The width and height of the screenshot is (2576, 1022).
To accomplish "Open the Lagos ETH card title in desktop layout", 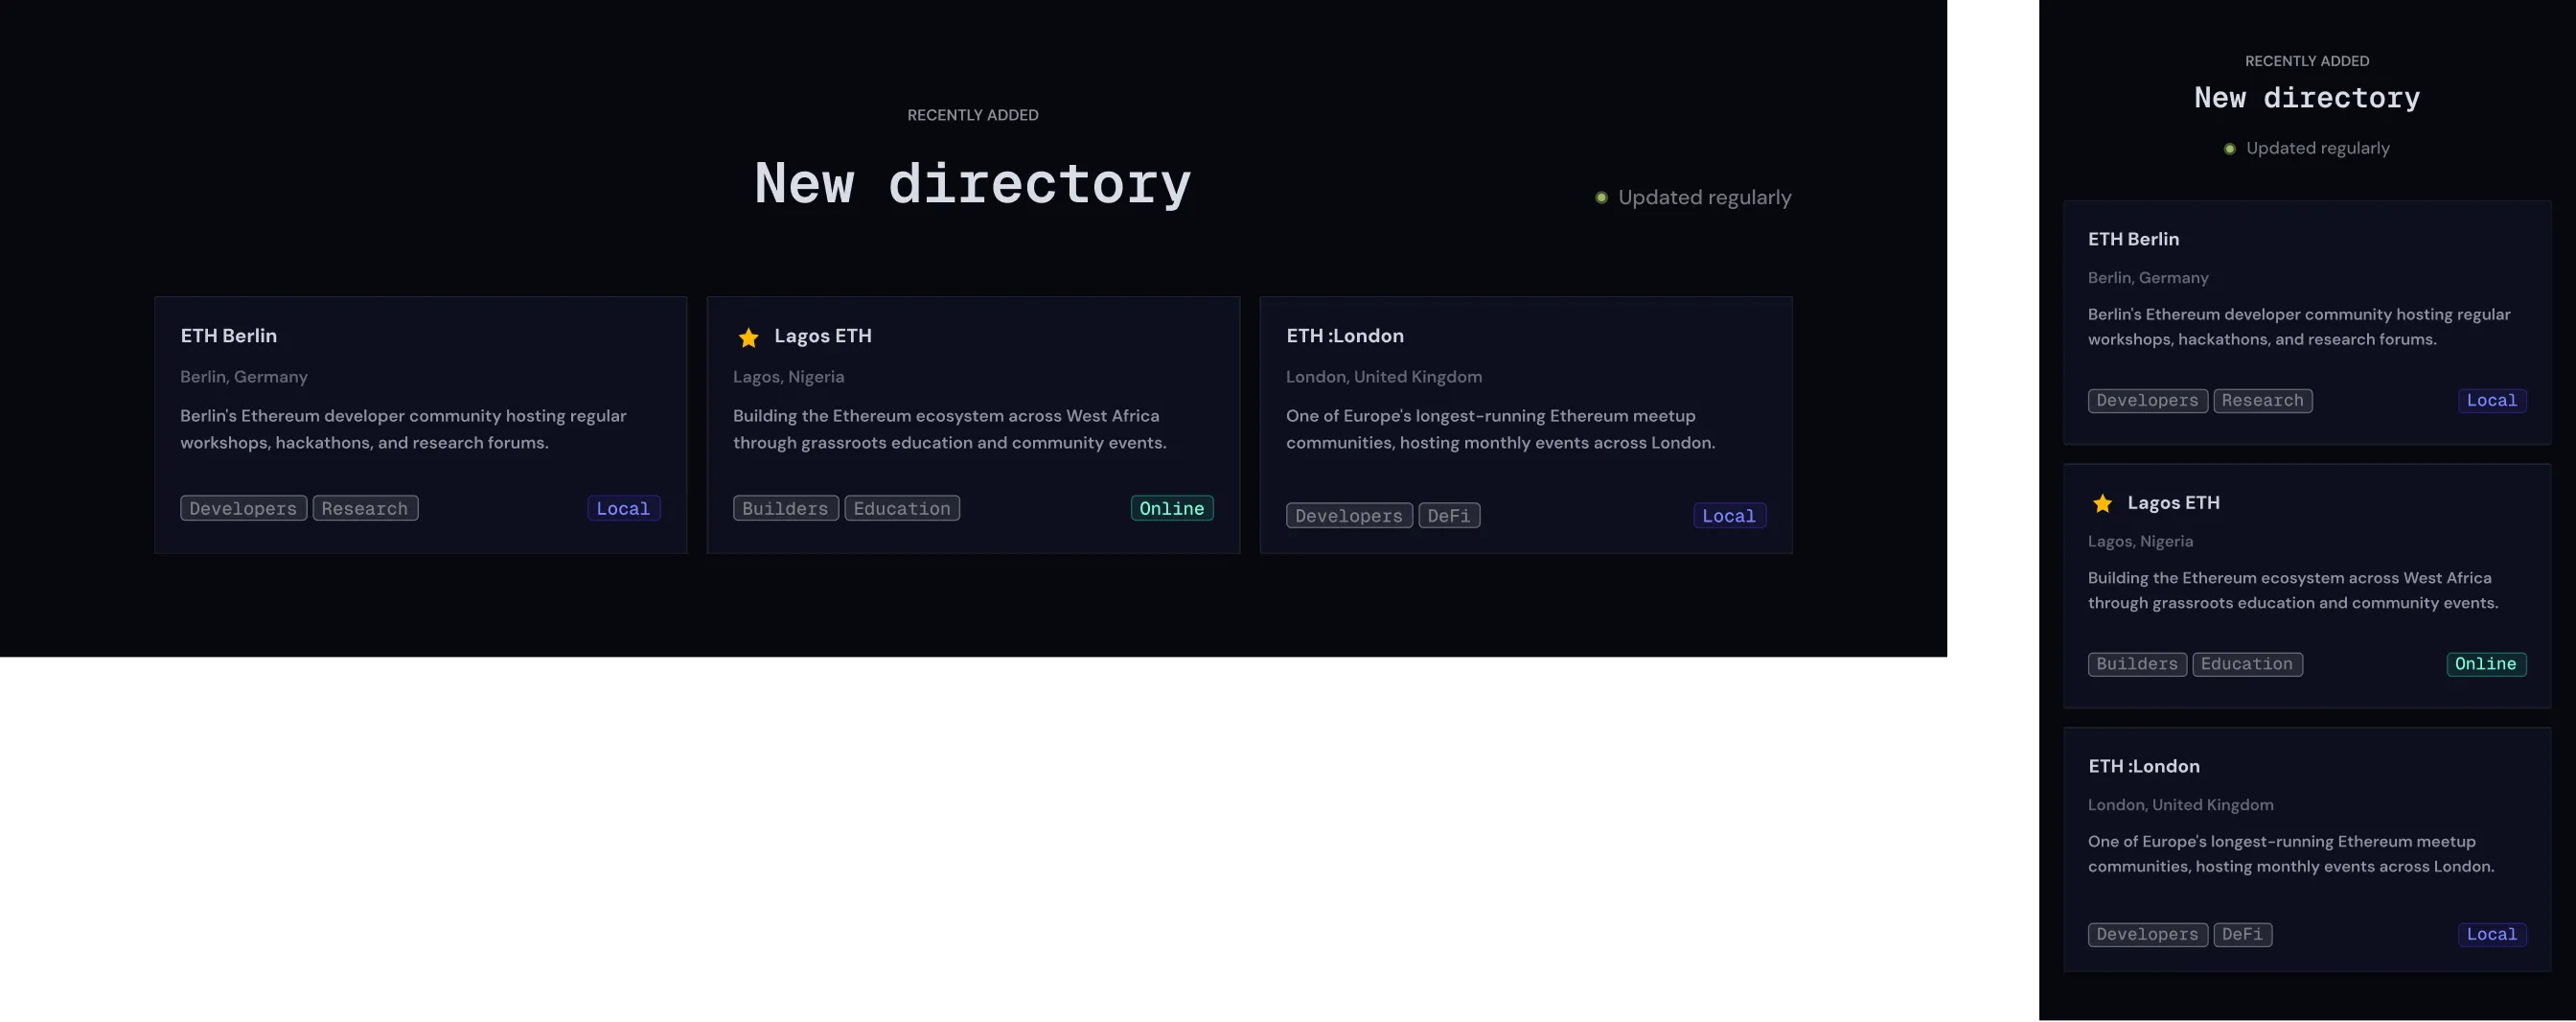I will (823, 336).
